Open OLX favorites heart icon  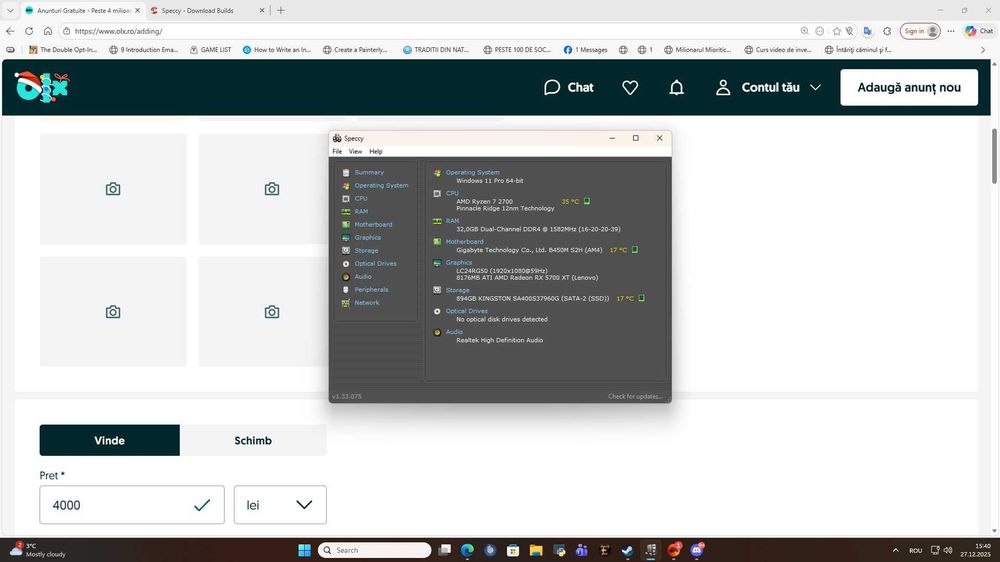coord(630,87)
